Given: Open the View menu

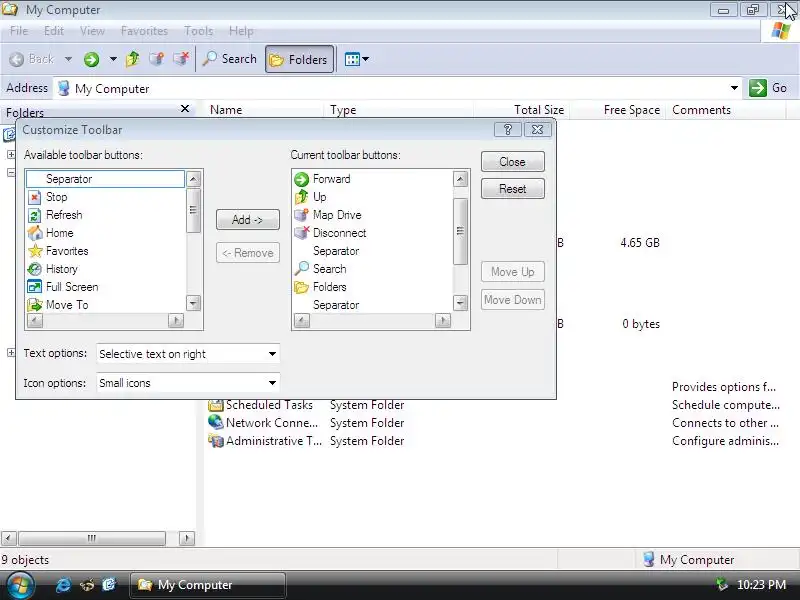Looking at the screenshot, I should tap(92, 31).
